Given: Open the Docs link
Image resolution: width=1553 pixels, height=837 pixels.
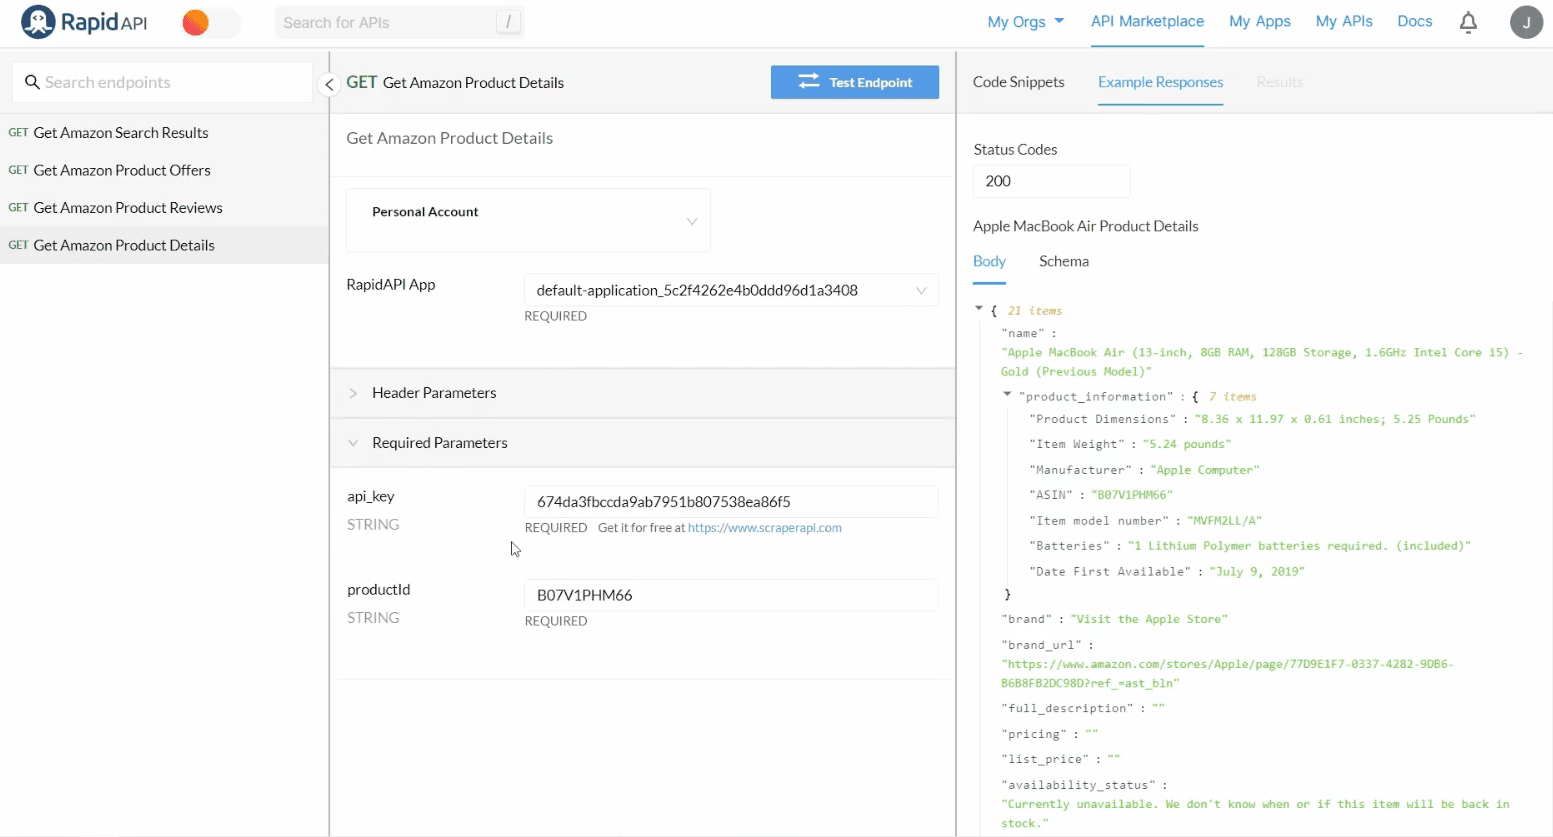Looking at the screenshot, I should pos(1414,21).
